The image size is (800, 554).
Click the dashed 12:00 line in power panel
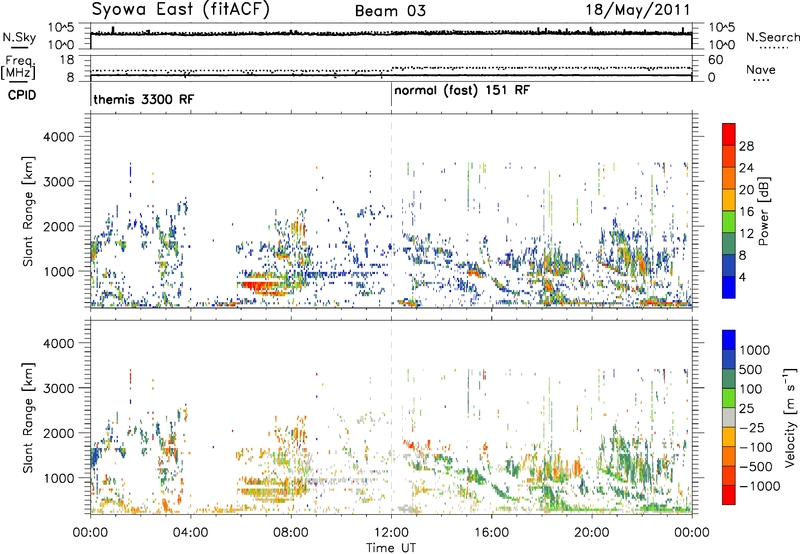[x=391, y=211]
